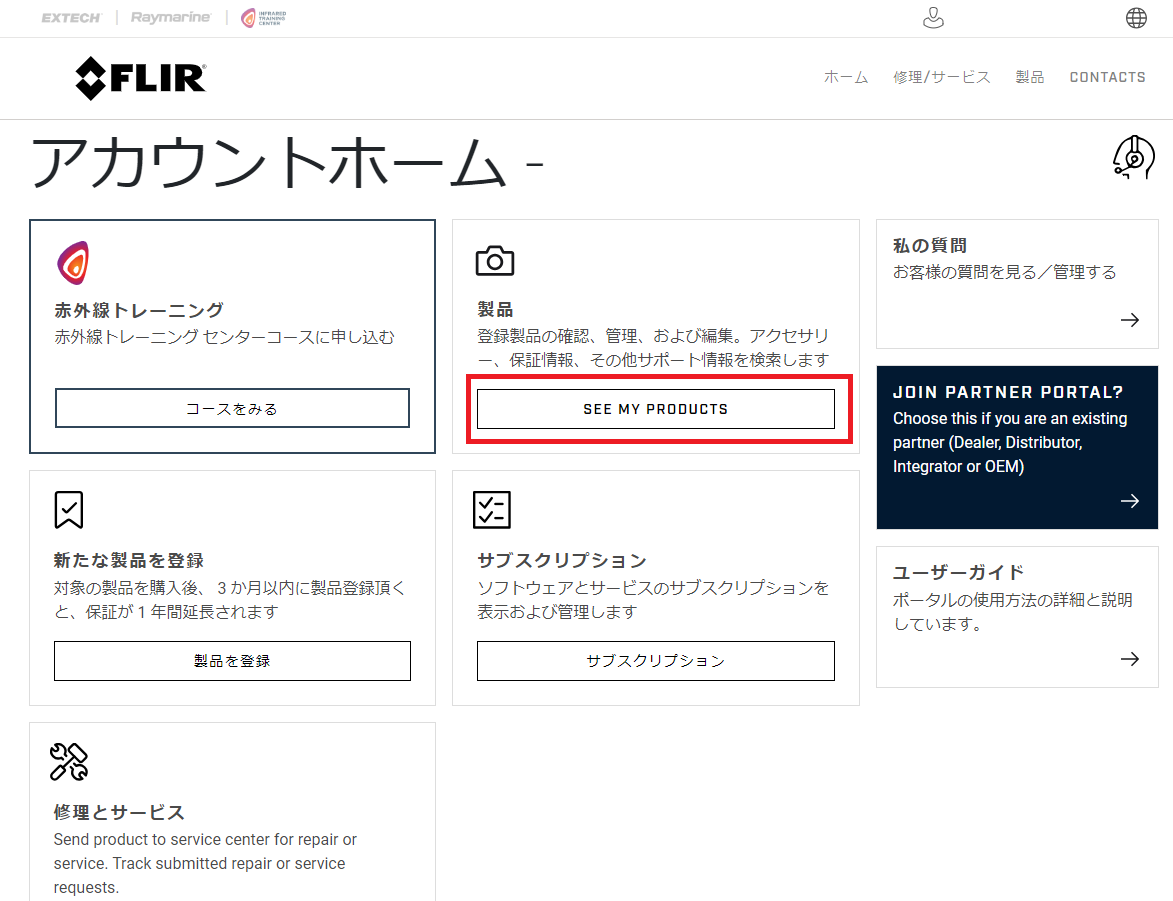Click the tools icon above 修理とサービス
Viewport: 1173px width, 901px height.
coord(68,762)
